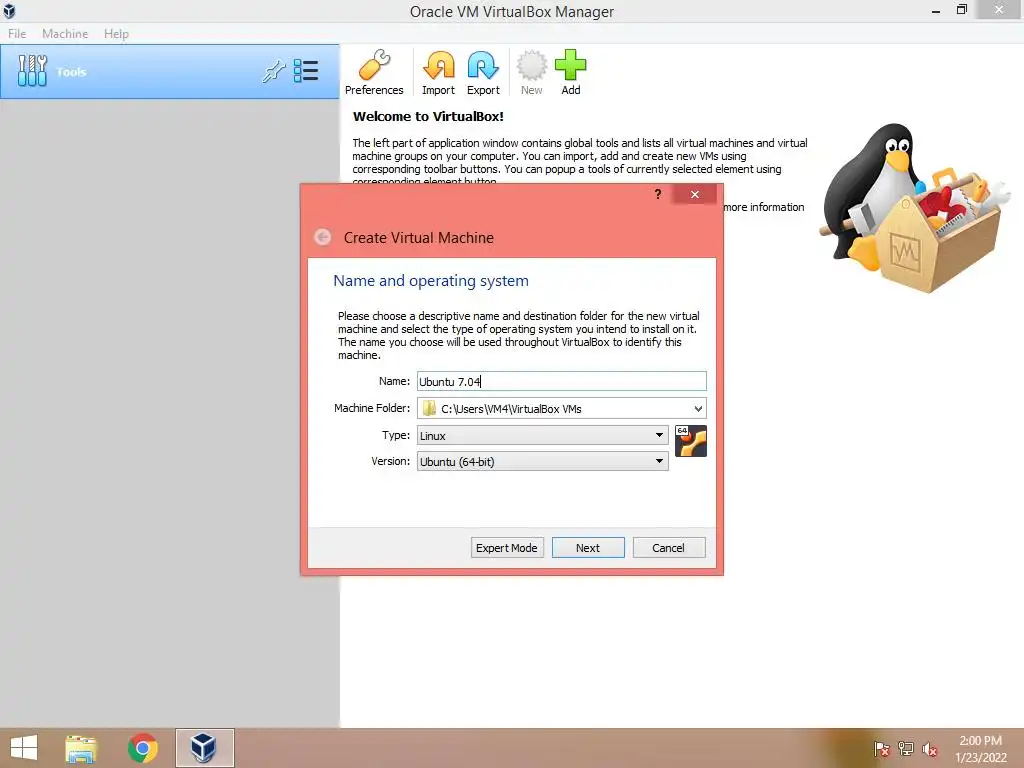Close the Create Virtual Machine dialog

tap(695, 194)
